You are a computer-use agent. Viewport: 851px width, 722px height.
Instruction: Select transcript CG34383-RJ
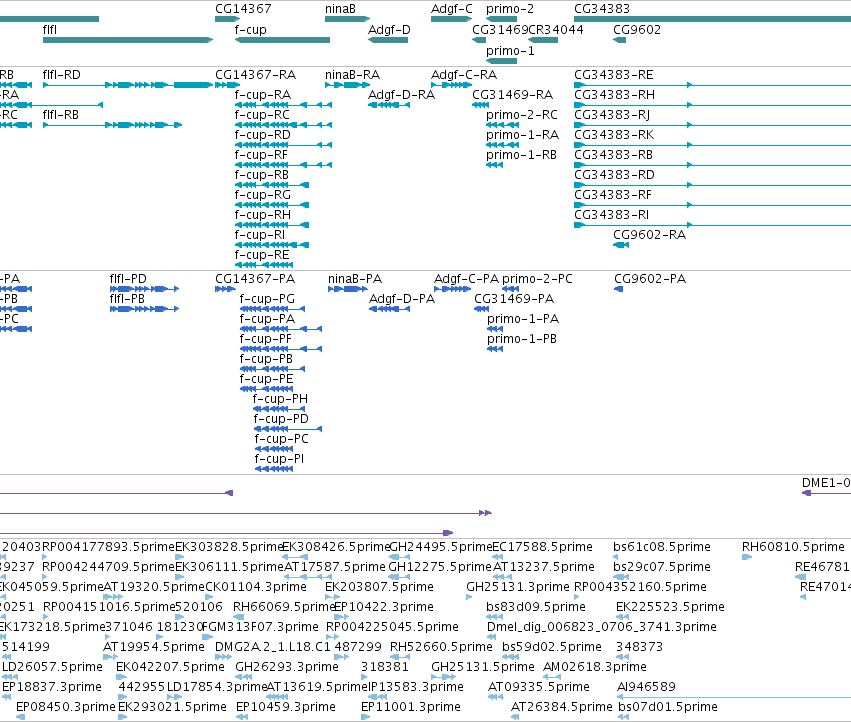[713, 125]
